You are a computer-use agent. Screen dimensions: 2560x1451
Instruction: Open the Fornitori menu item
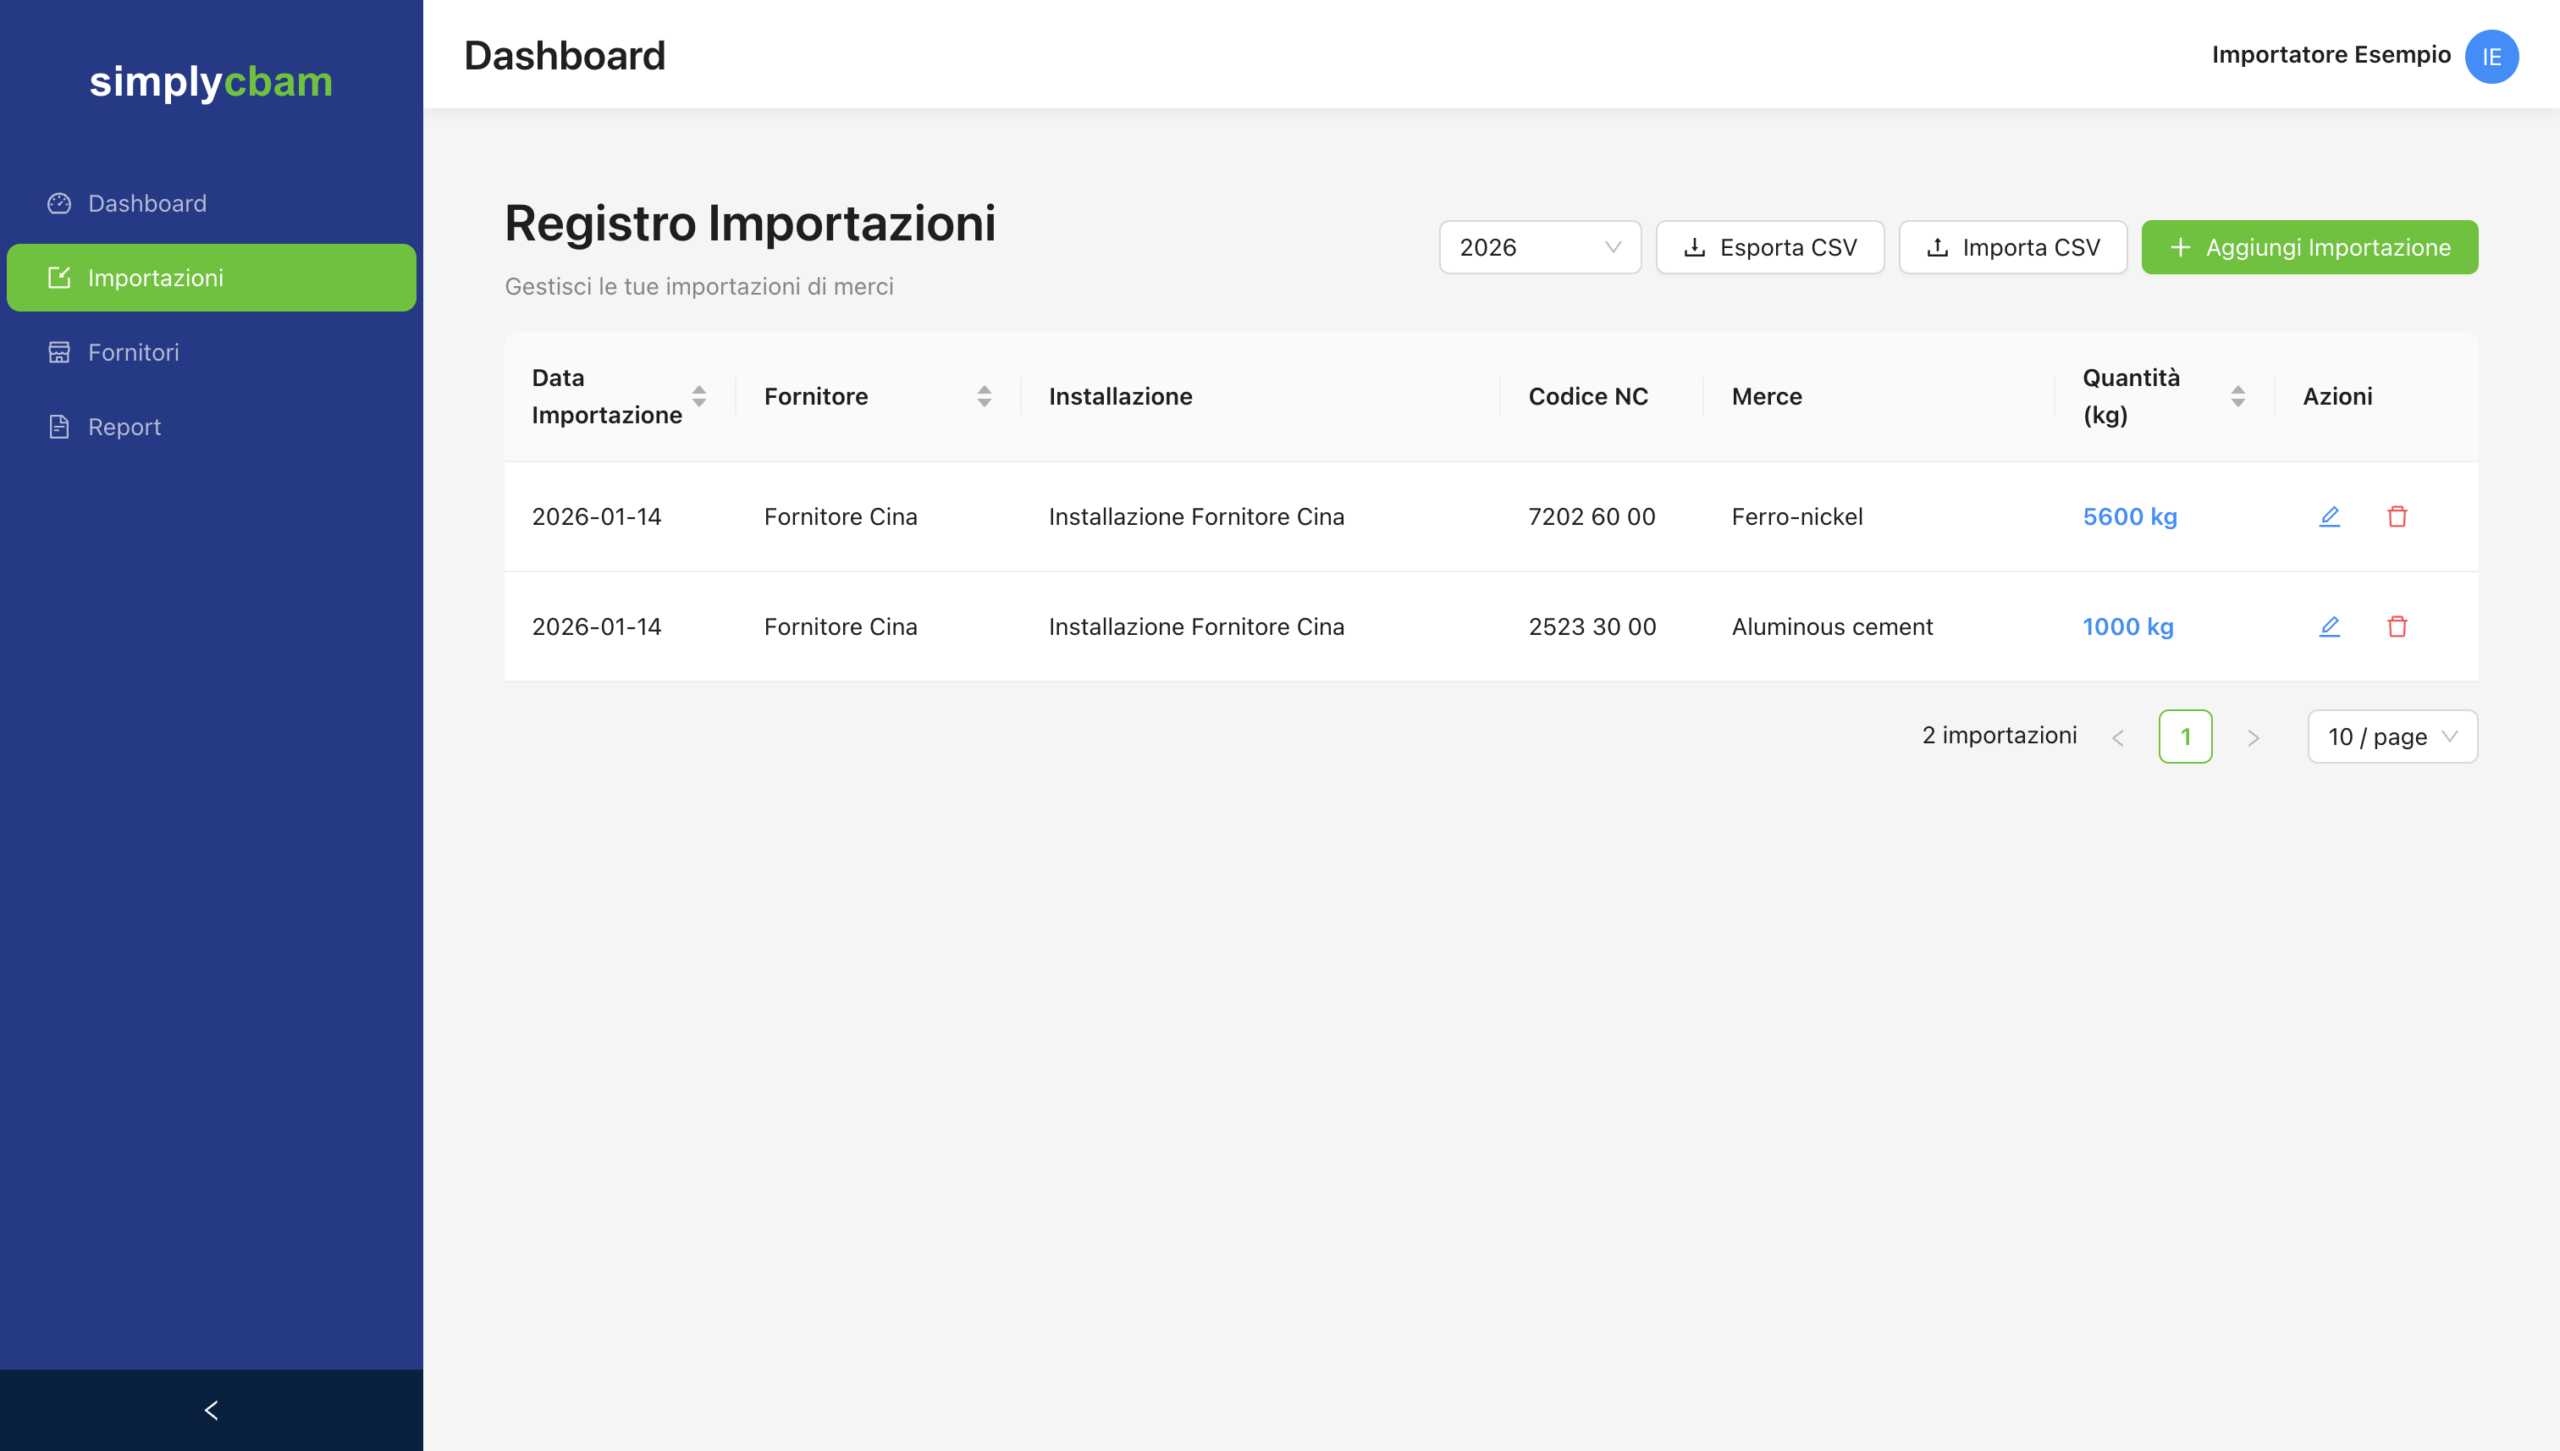(x=133, y=352)
